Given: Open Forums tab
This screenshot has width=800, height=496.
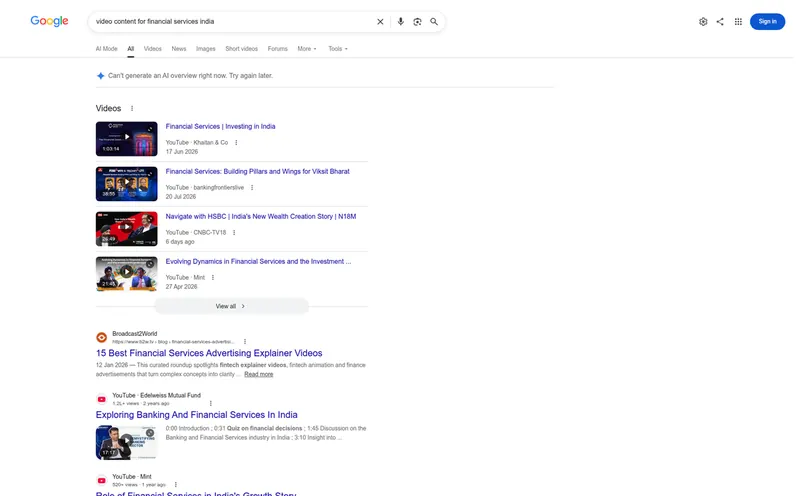Looking at the screenshot, I should point(278,48).
